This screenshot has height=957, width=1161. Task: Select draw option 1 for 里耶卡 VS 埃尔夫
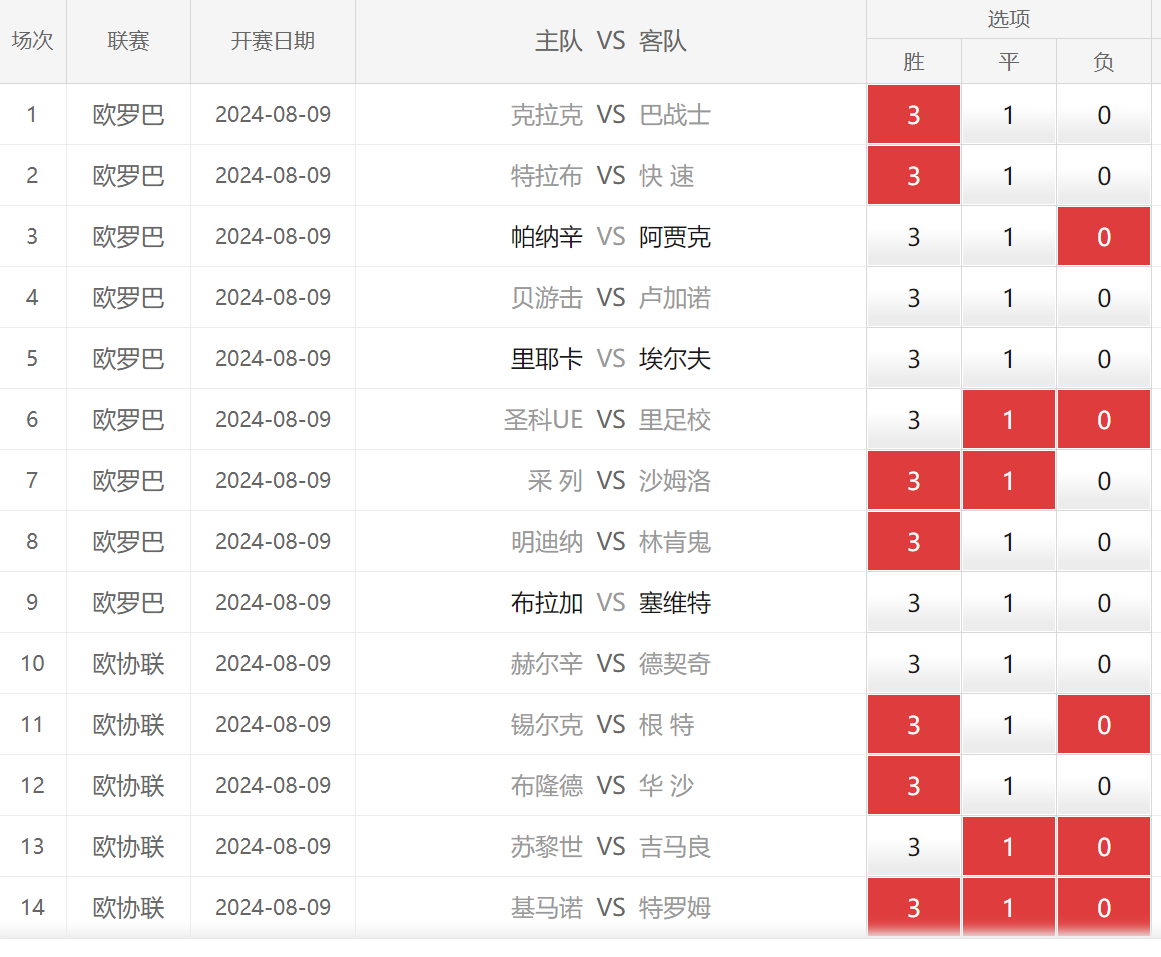[1008, 359]
